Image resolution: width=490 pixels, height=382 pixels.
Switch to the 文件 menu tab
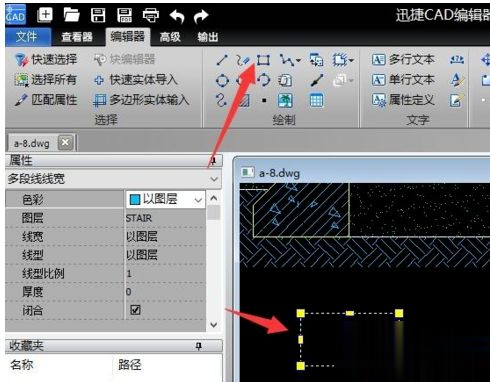coord(27,37)
